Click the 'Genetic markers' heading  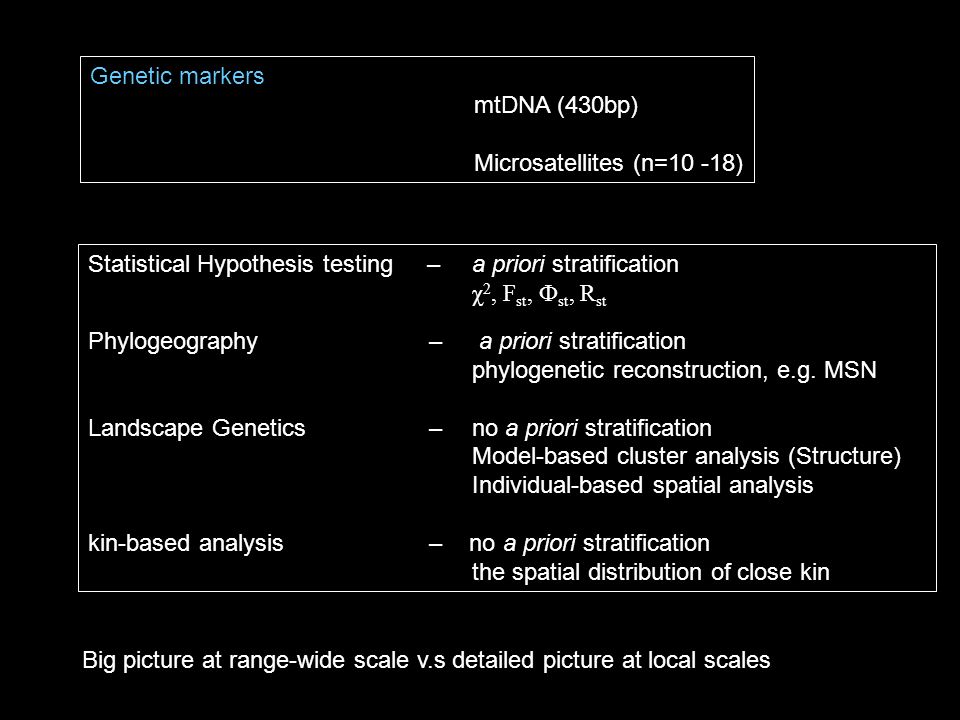tap(177, 76)
